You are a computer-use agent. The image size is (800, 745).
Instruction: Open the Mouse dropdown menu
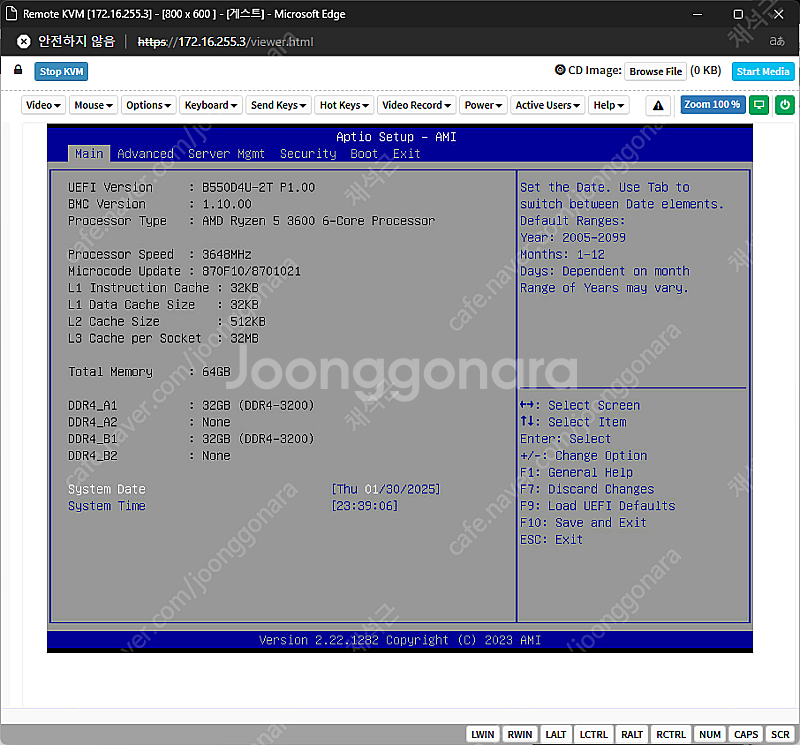pos(93,105)
